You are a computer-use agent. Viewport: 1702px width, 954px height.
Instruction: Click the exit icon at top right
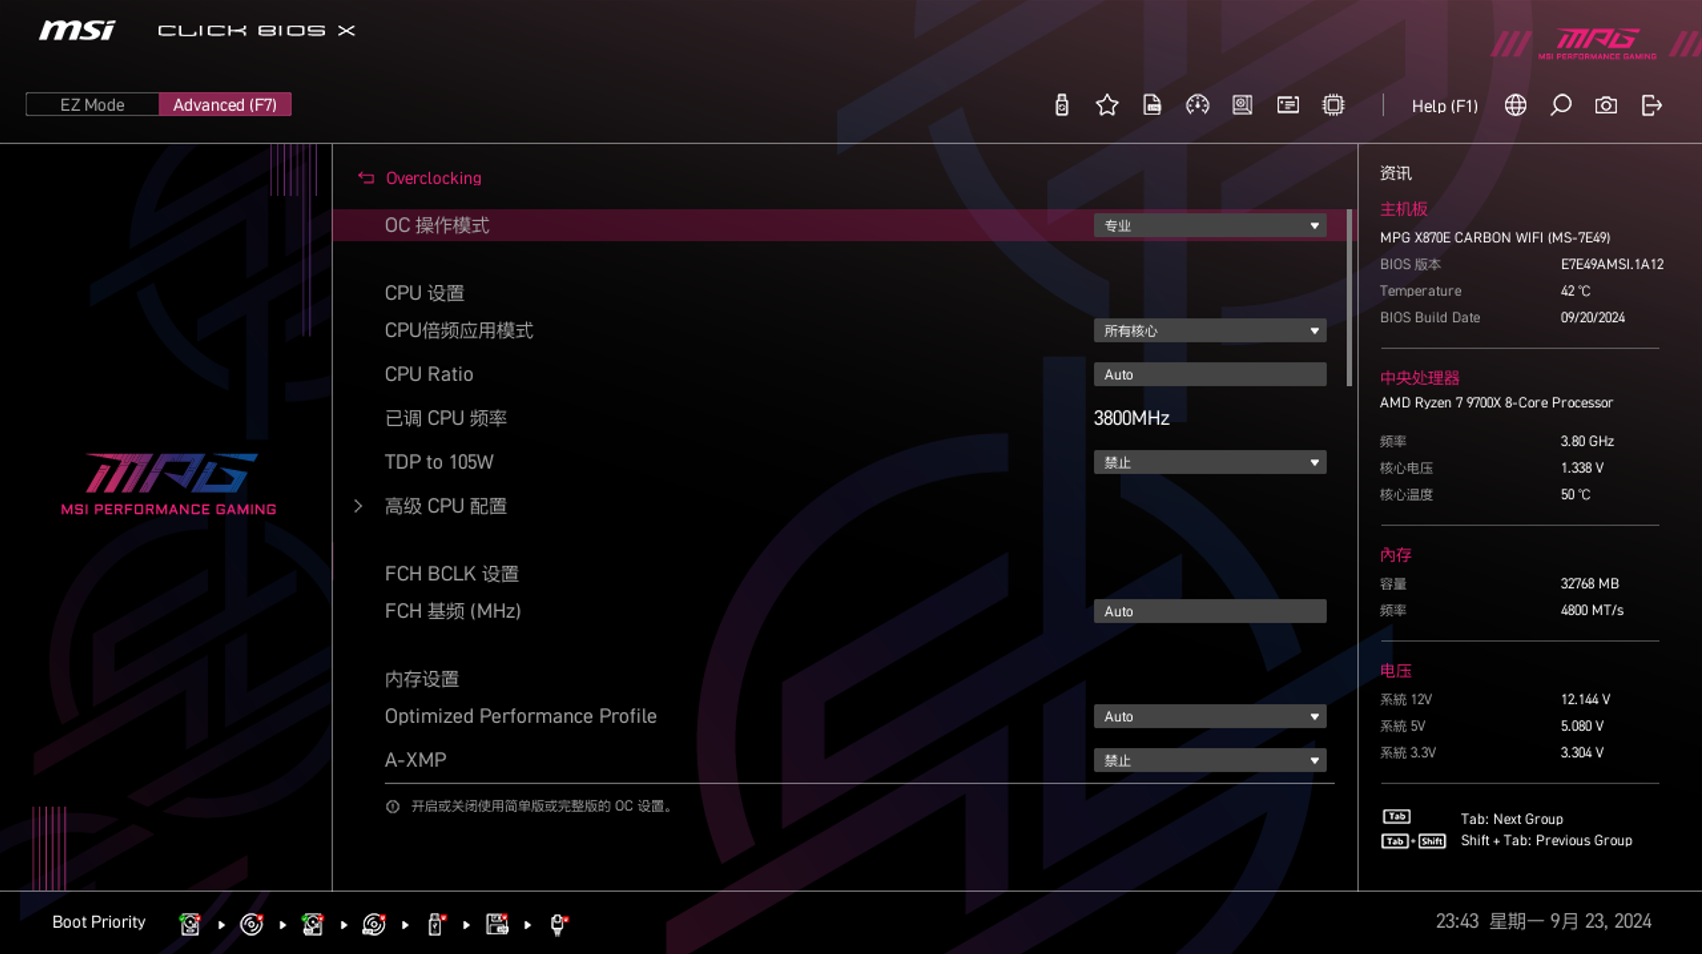click(x=1652, y=105)
